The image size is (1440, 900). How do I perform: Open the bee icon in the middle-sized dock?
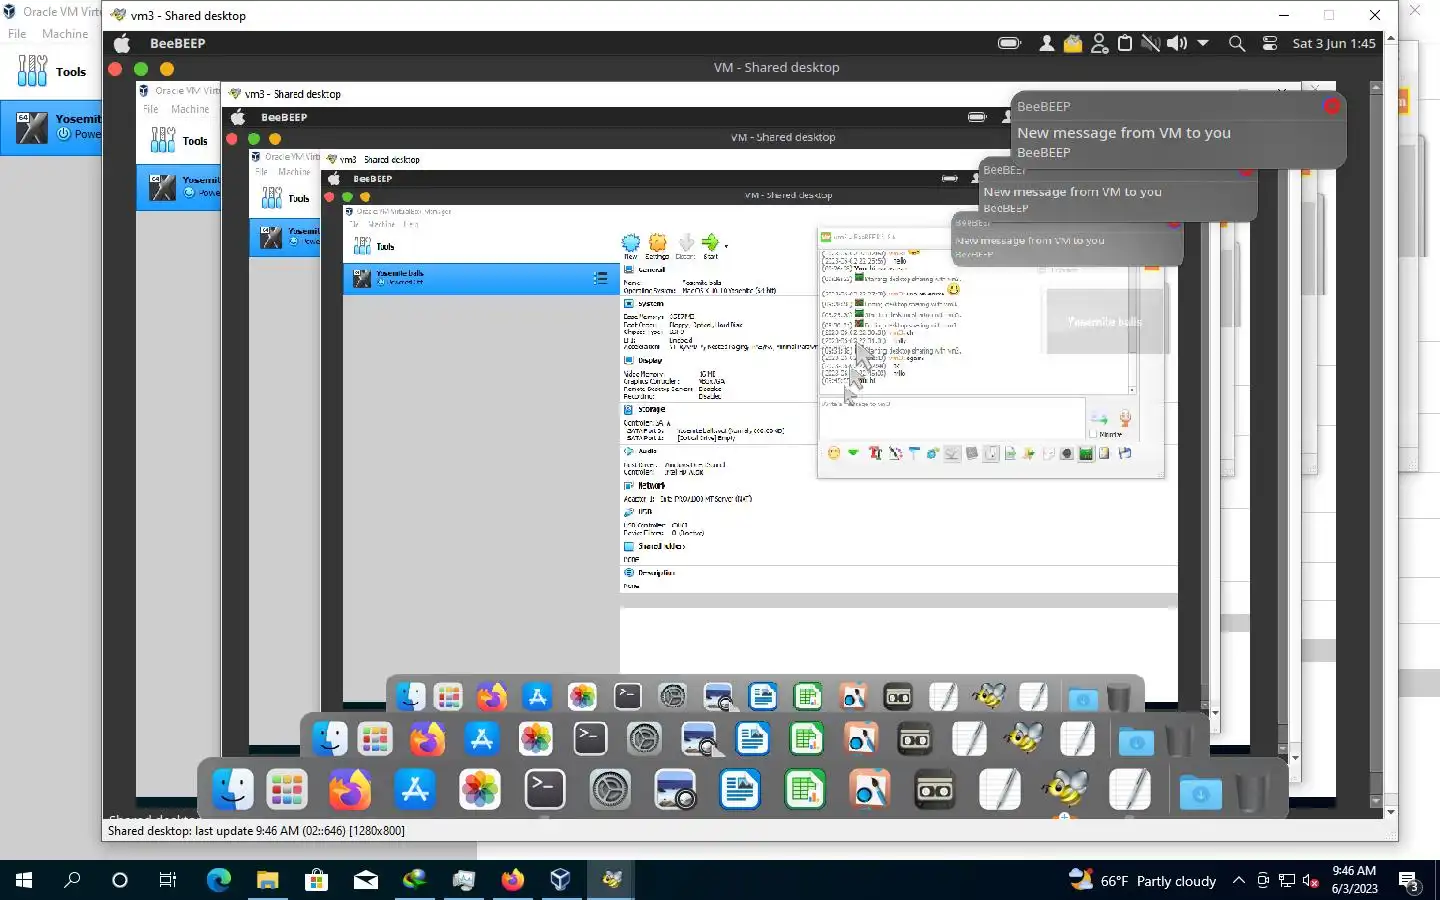1024,739
